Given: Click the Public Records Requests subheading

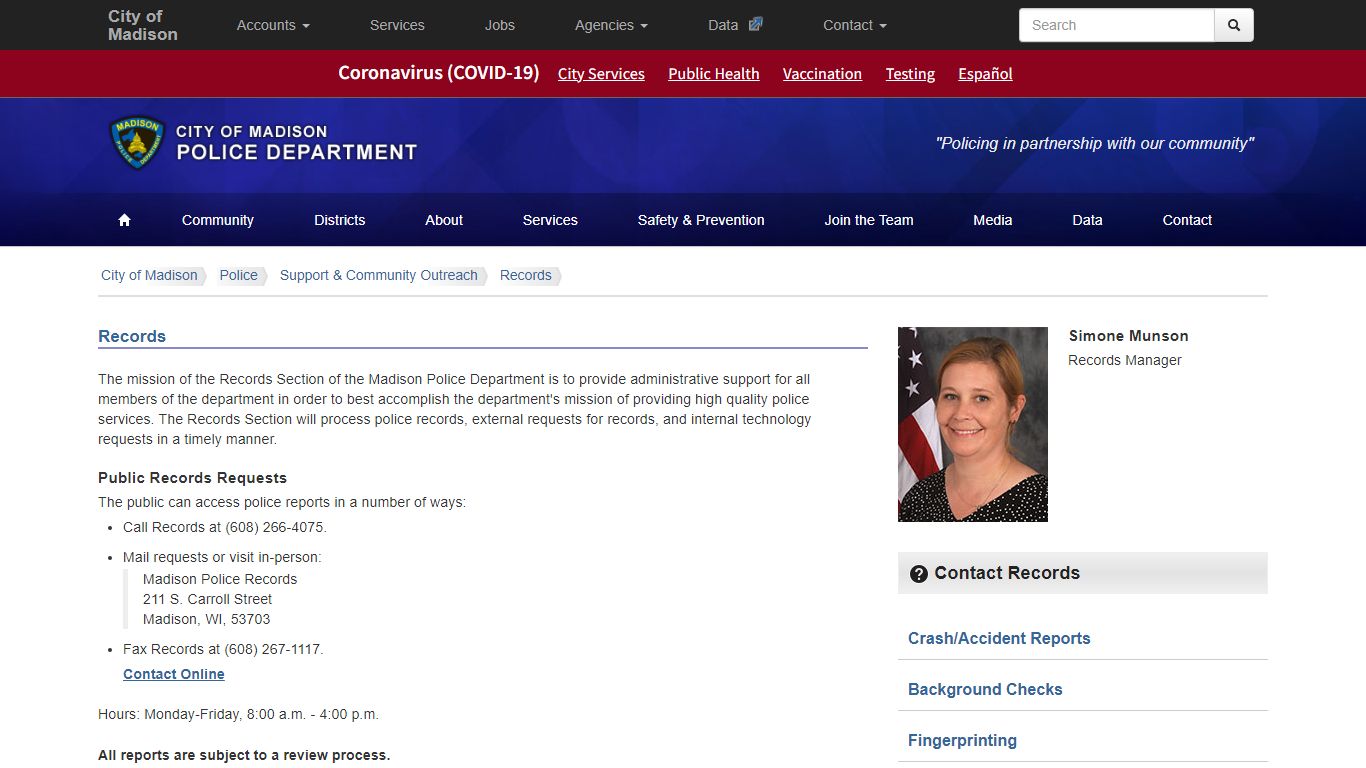Looking at the screenshot, I should pyautogui.click(x=192, y=478).
